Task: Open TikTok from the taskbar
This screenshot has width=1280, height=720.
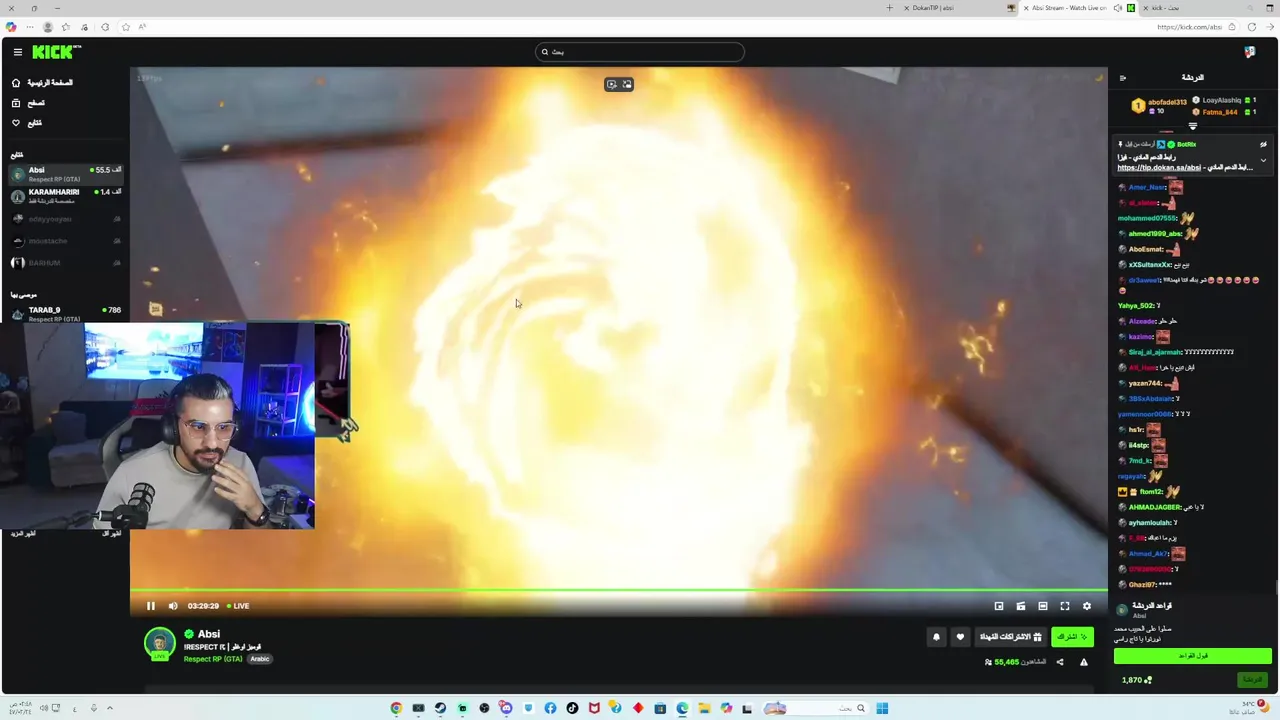Action: [x=572, y=708]
